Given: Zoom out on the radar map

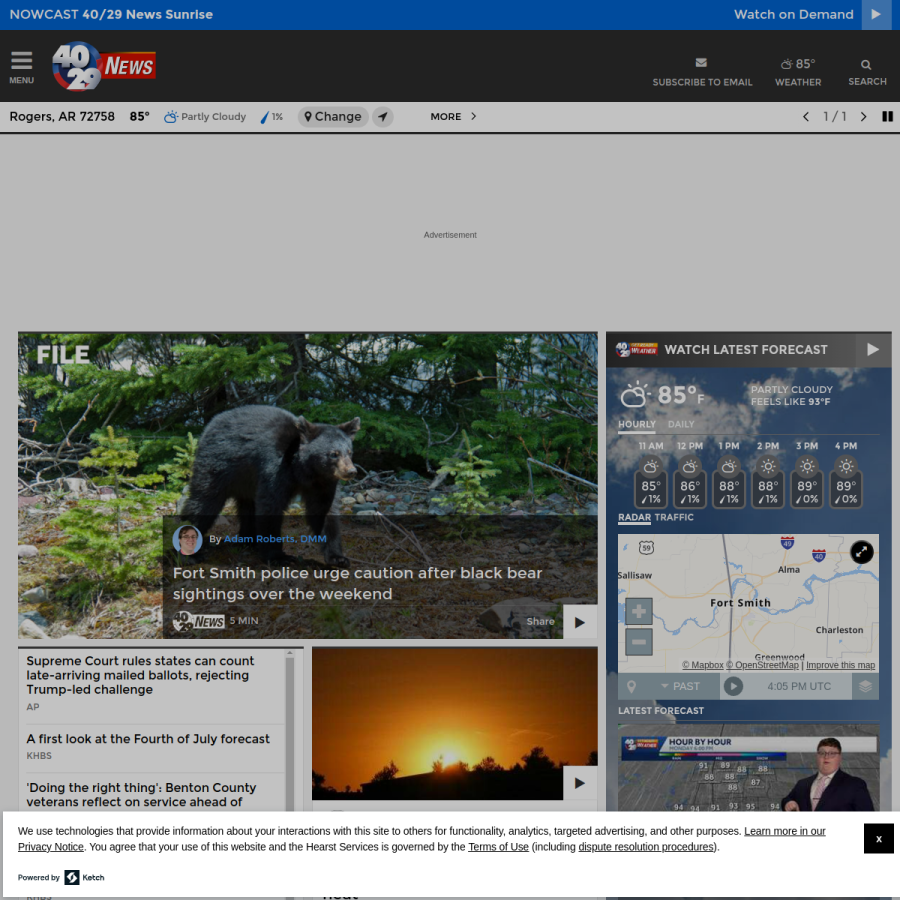Looking at the screenshot, I should [x=638, y=642].
